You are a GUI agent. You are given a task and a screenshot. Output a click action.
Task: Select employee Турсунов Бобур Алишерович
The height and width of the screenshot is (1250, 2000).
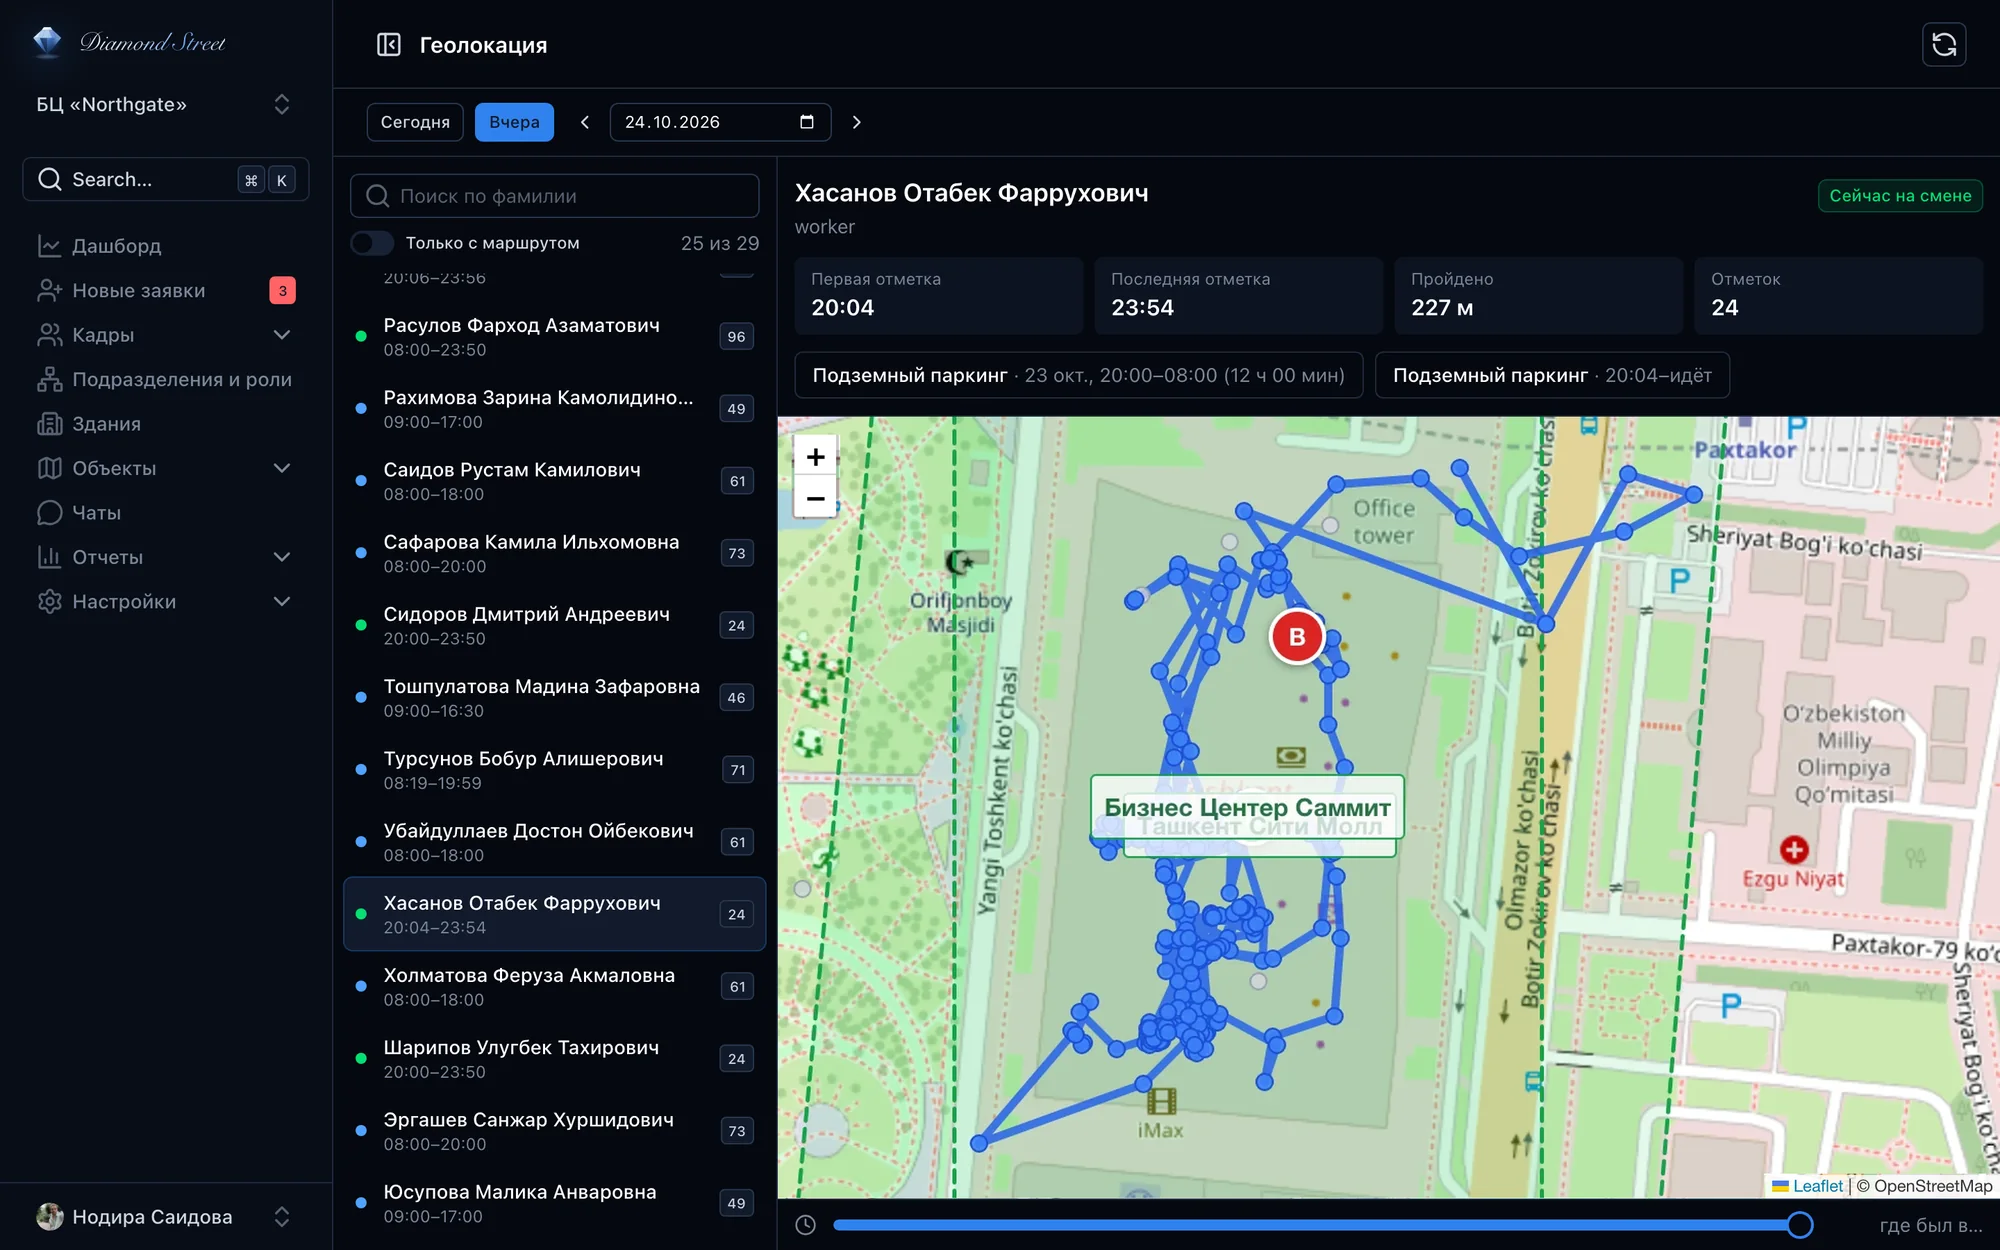coord(555,770)
